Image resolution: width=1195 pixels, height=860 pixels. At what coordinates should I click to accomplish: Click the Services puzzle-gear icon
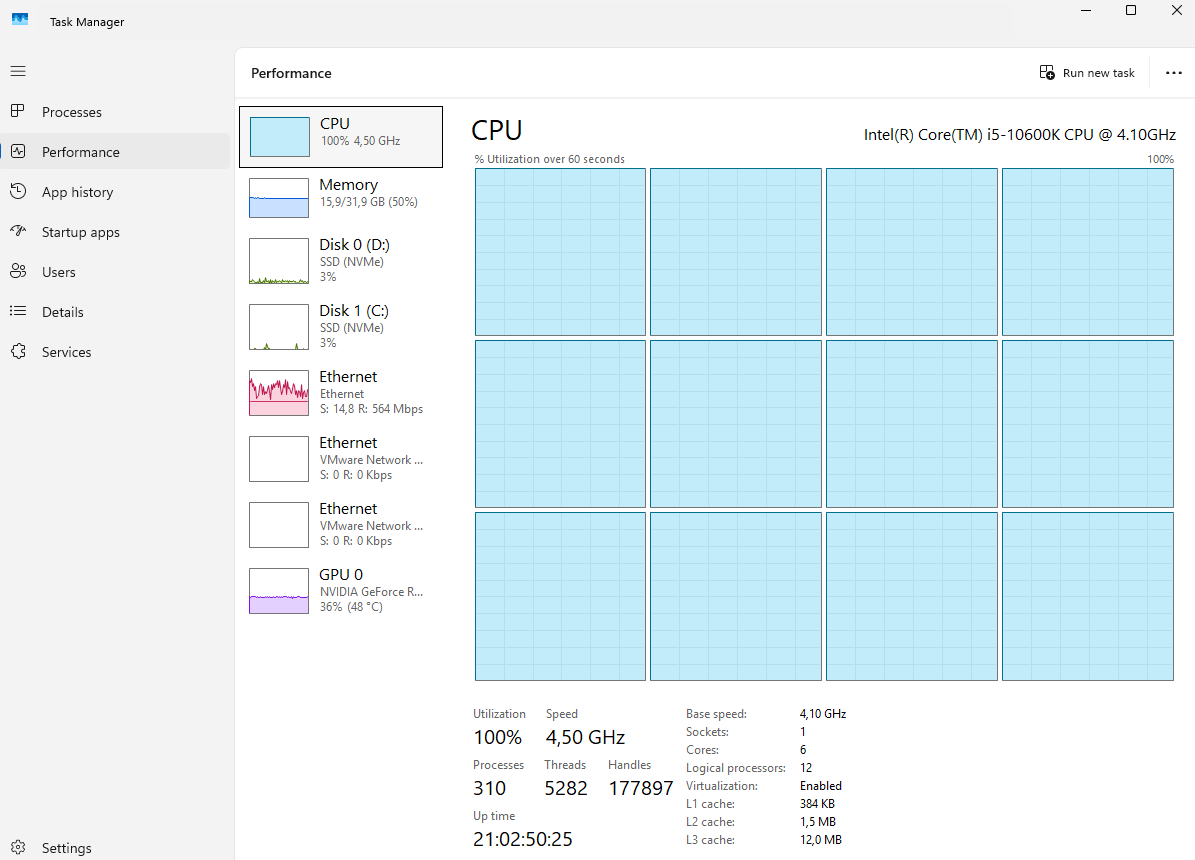click(18, 351)
